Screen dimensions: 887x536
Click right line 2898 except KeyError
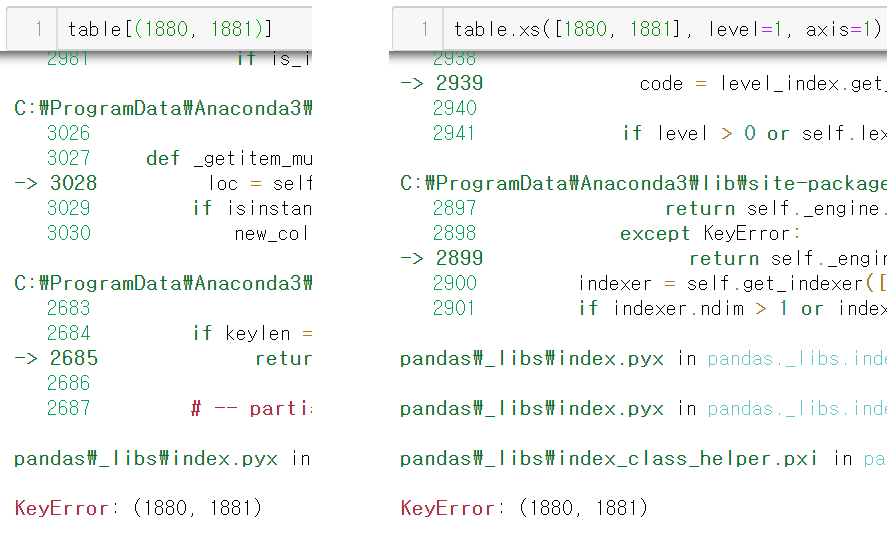coord(617,233)
